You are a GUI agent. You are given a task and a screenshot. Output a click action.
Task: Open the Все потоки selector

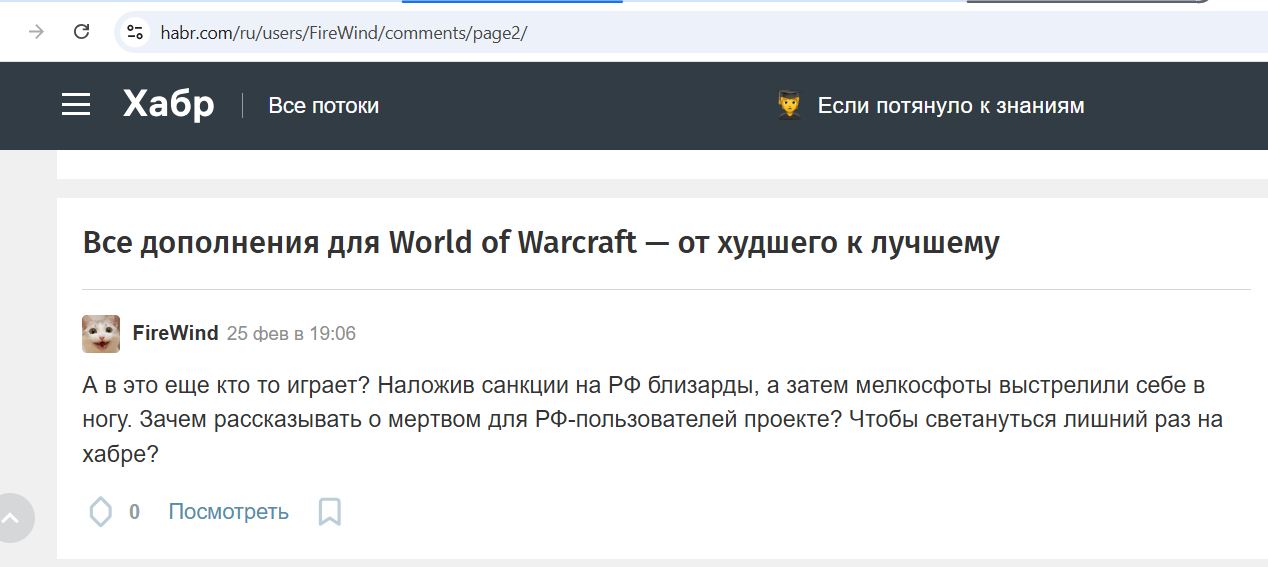tap(324, 105)
